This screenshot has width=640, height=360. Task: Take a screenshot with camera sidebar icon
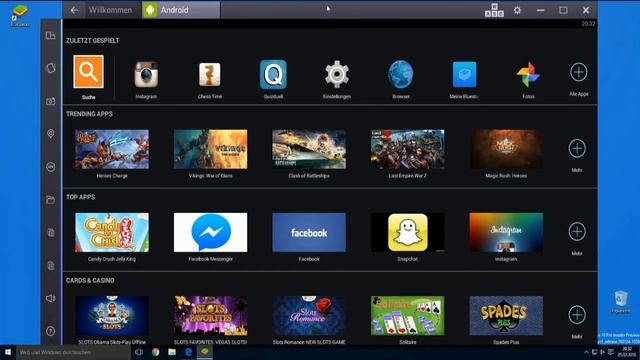click(51, 101)
